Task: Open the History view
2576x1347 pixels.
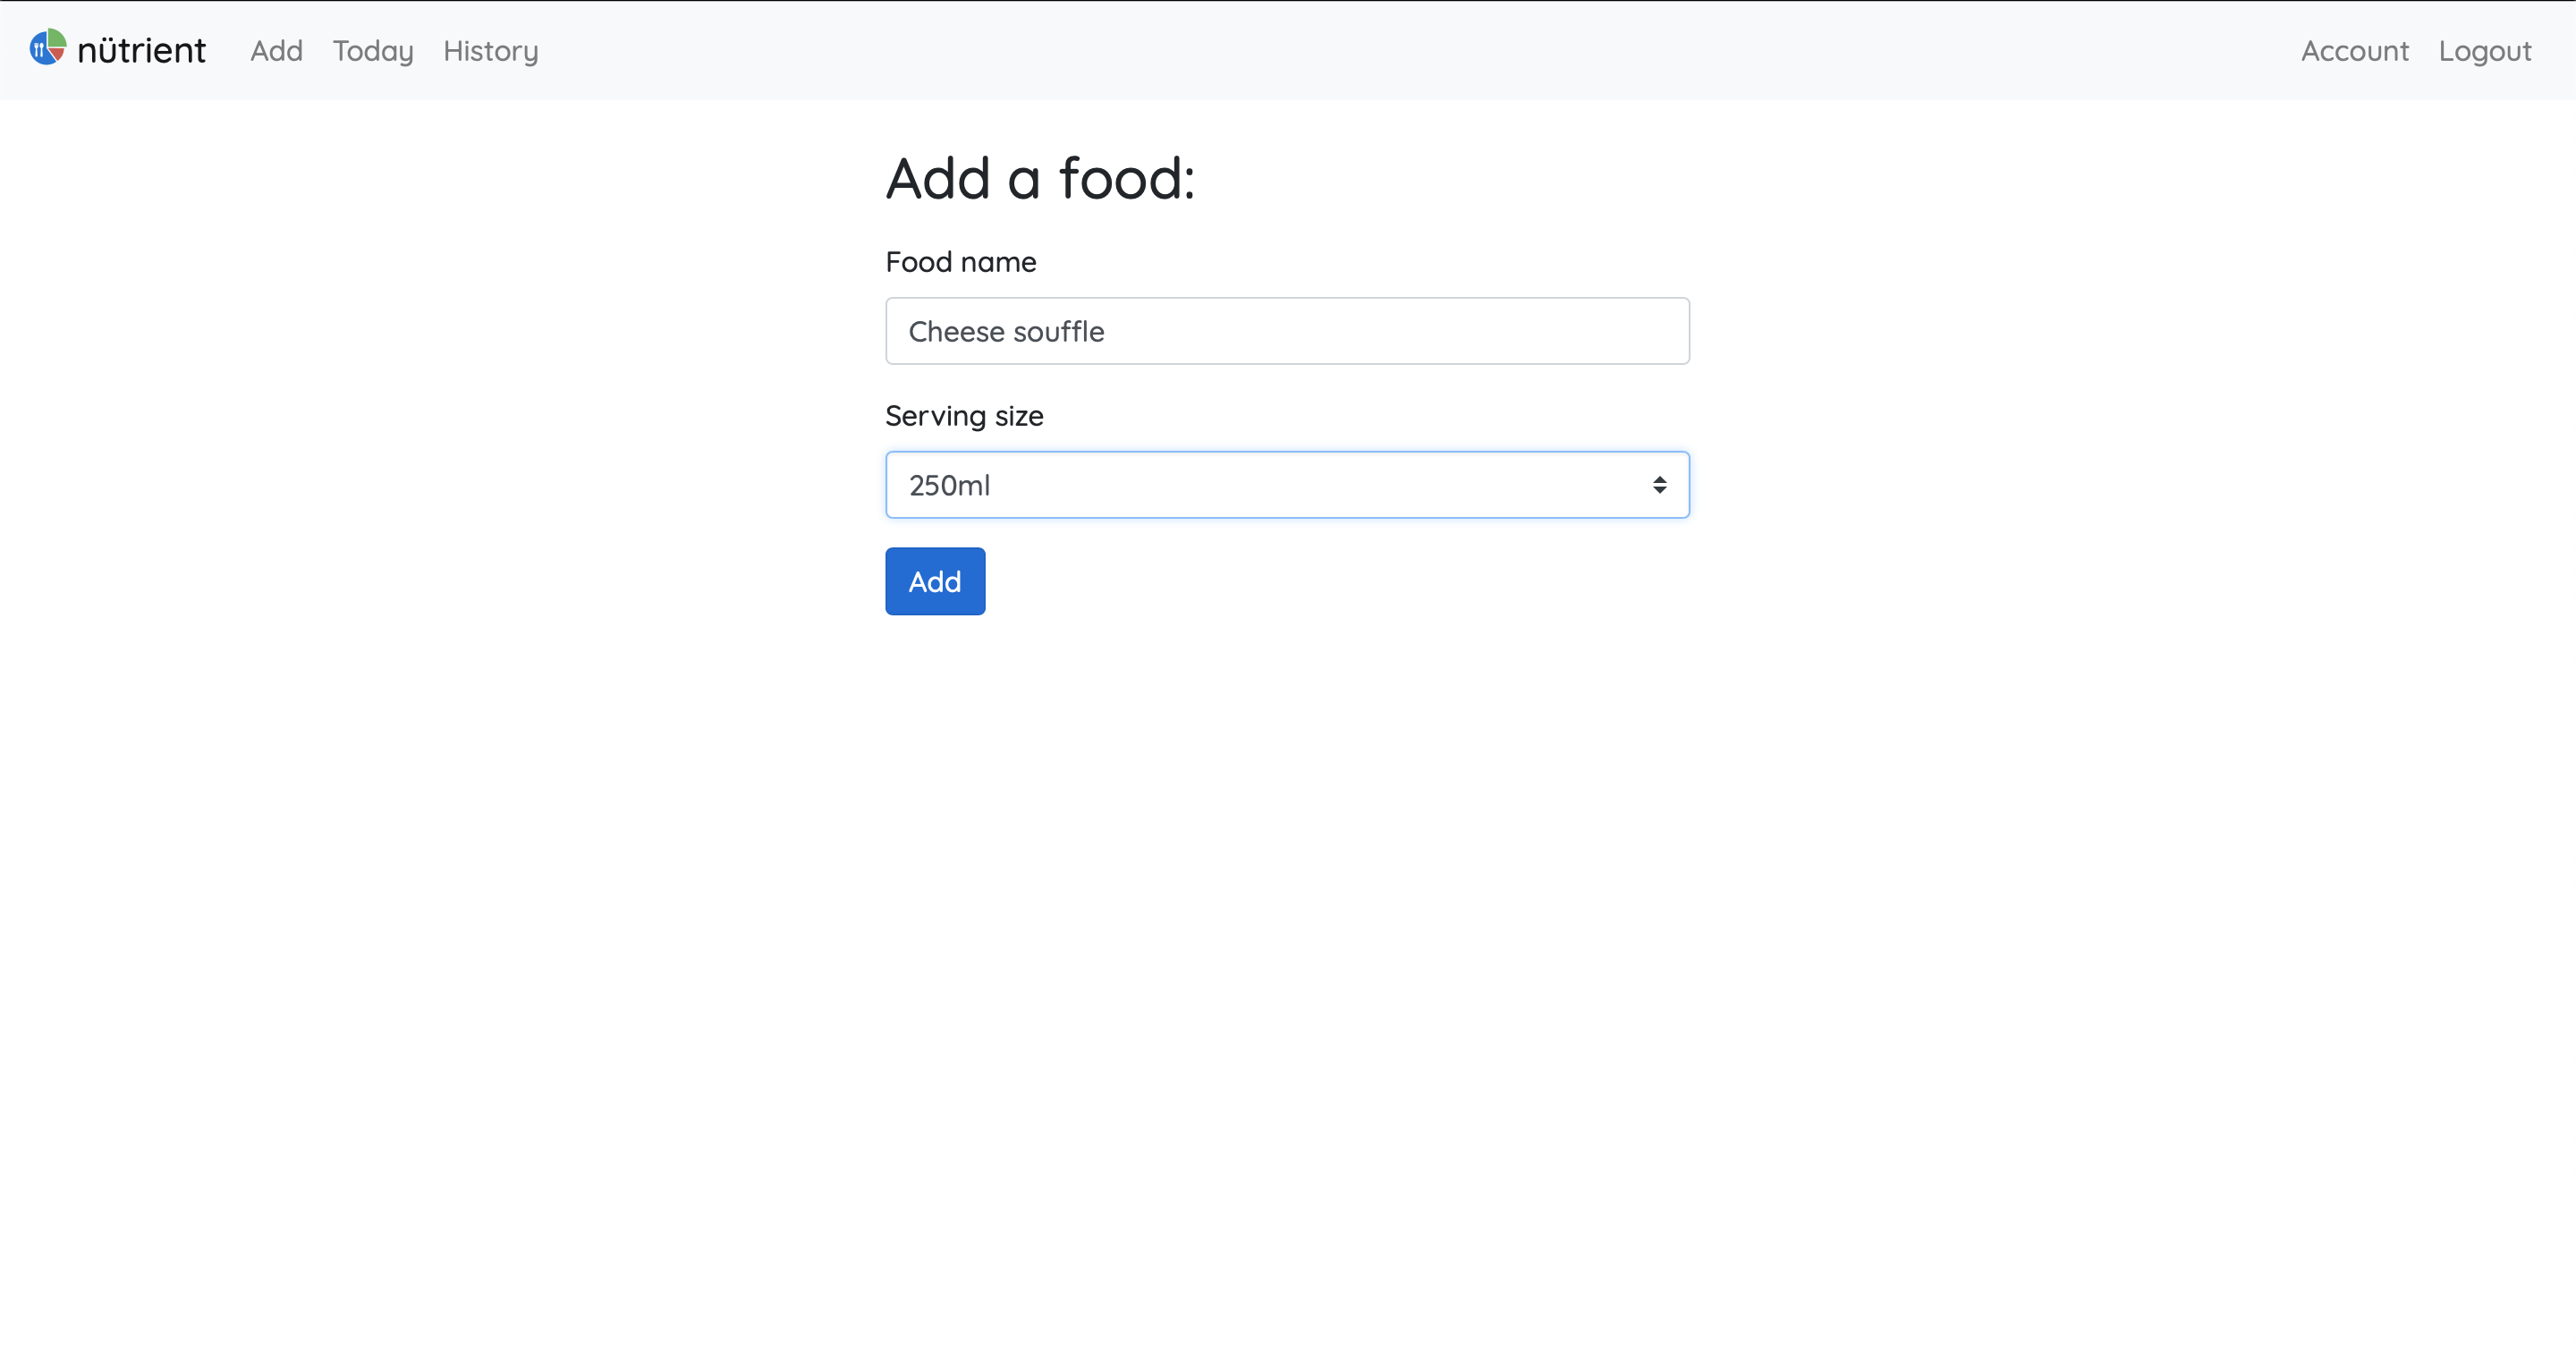Action: click(x=491, y=51)
